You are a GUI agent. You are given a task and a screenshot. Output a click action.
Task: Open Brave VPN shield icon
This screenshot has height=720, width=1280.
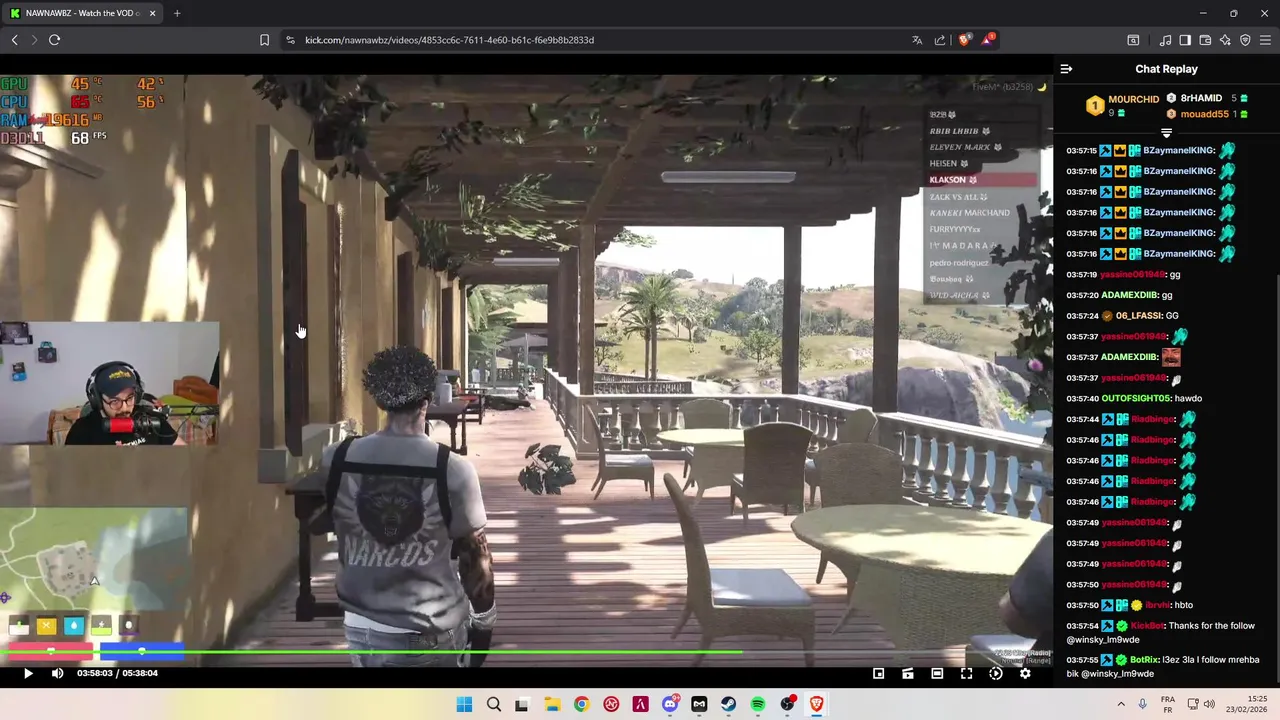[x=1245, y=40]
